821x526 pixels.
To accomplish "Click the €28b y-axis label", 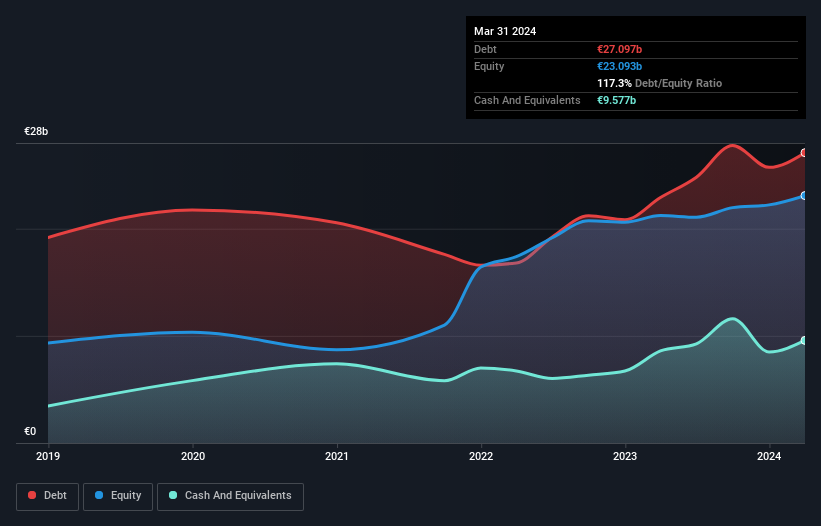I will tap(36, 131).
